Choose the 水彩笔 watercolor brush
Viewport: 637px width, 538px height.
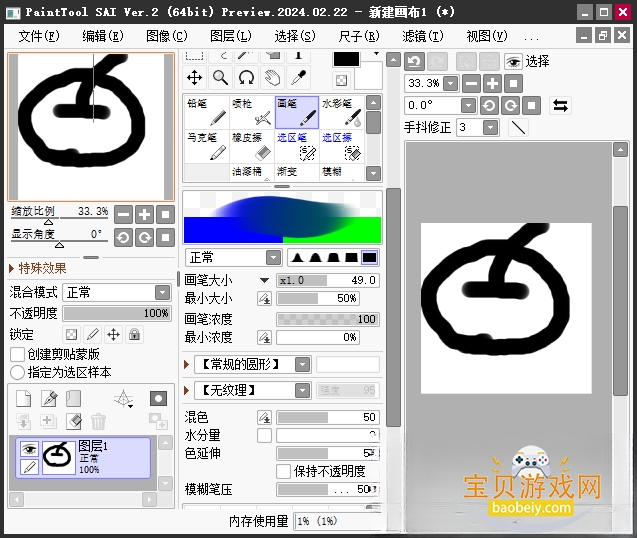point(342,112)
